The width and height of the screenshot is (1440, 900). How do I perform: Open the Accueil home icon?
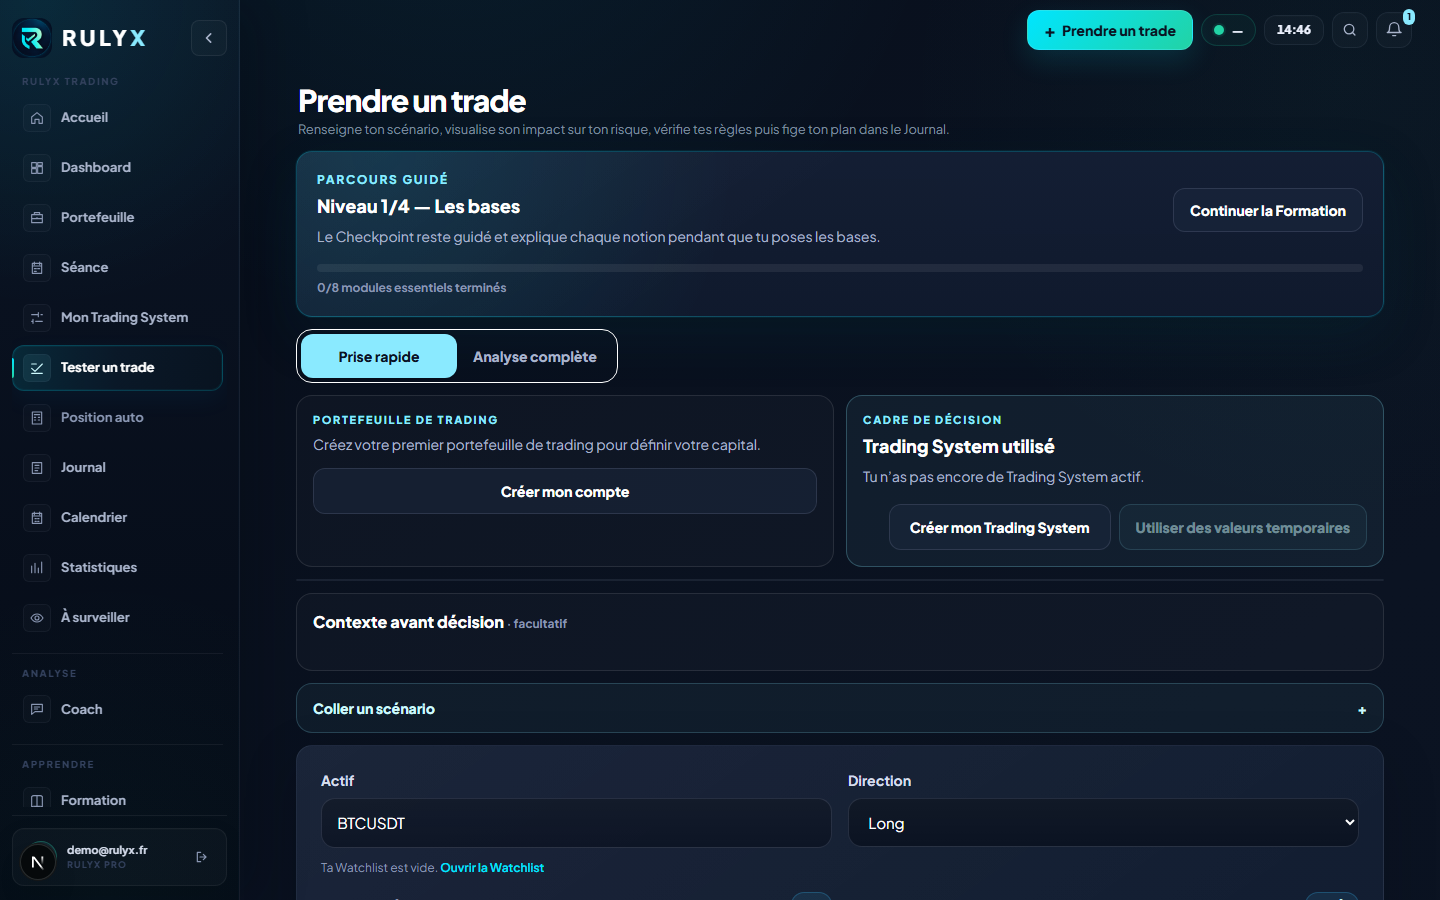pyautogui.click(x=37, y=118)
